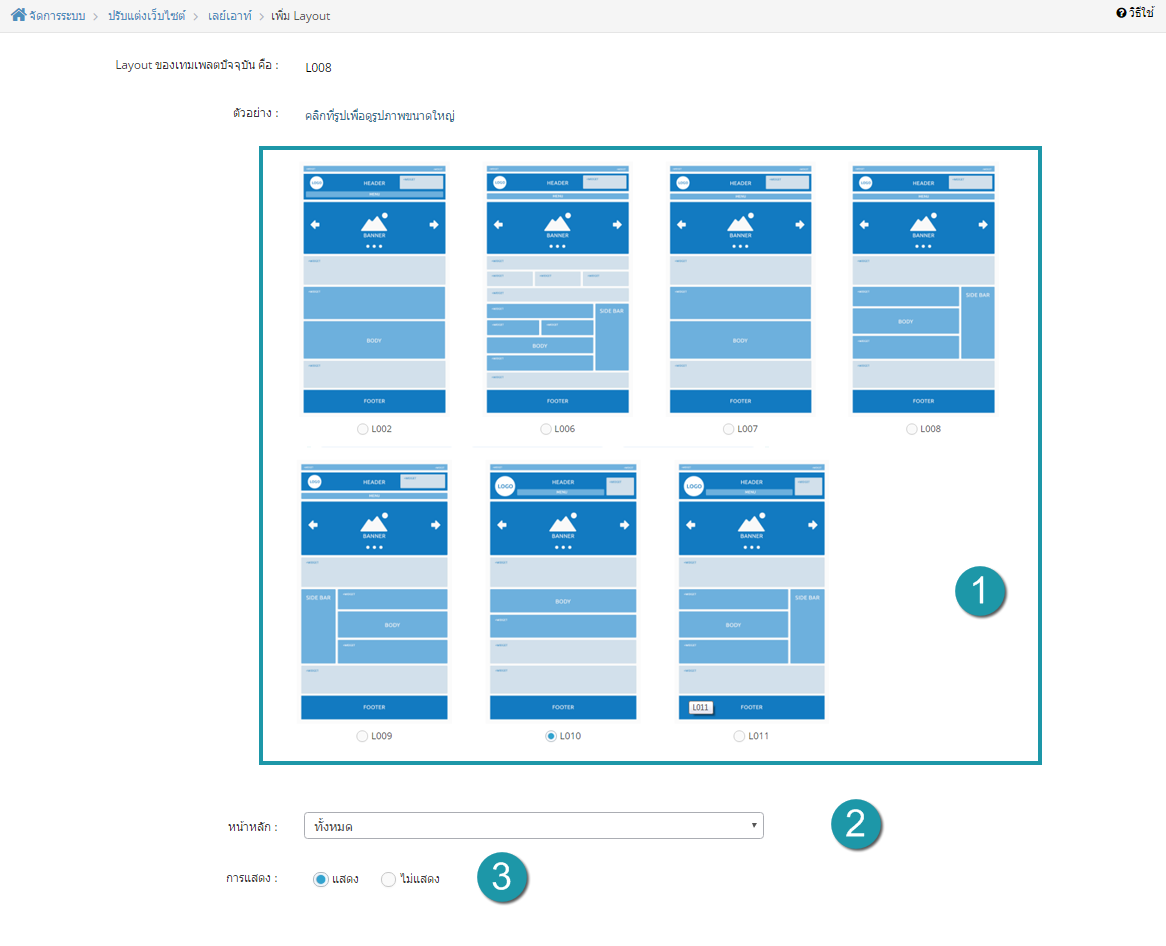View the L008 layout preview image
The height and width of the screenshot is (946, 1166).
click(x=924, y=289)
